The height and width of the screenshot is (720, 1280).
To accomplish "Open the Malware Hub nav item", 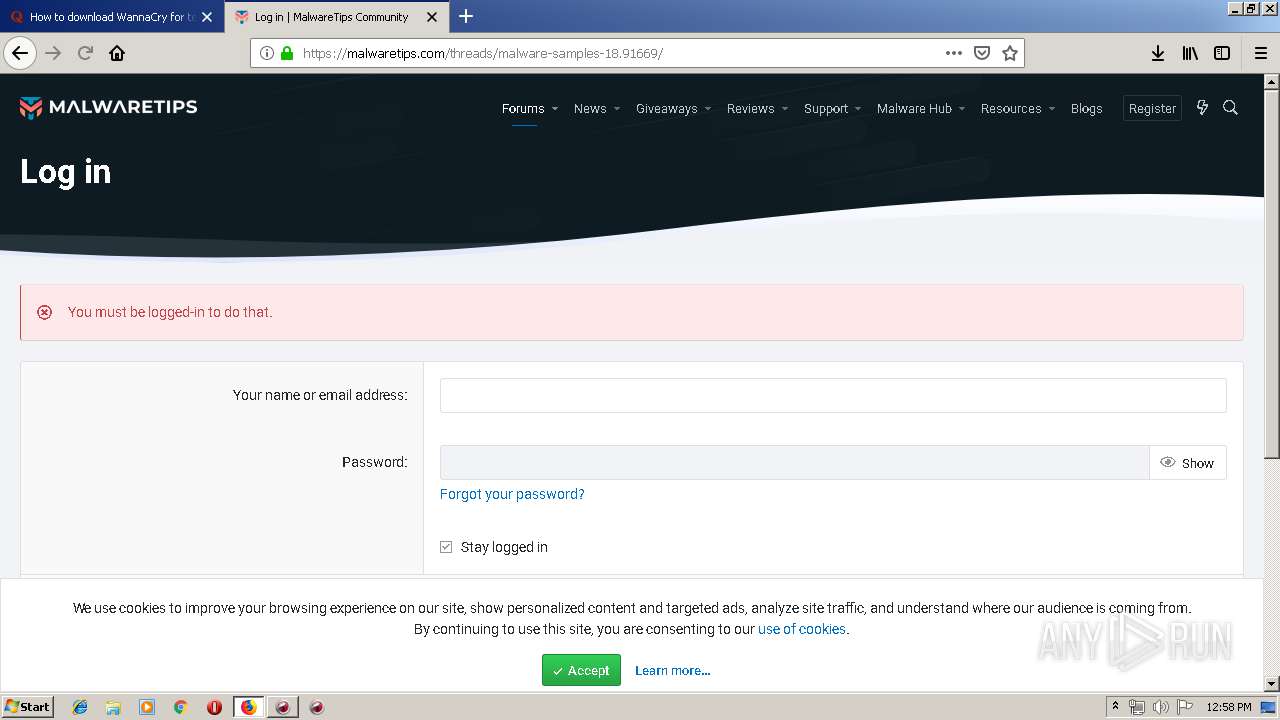I will click(914, 109).
